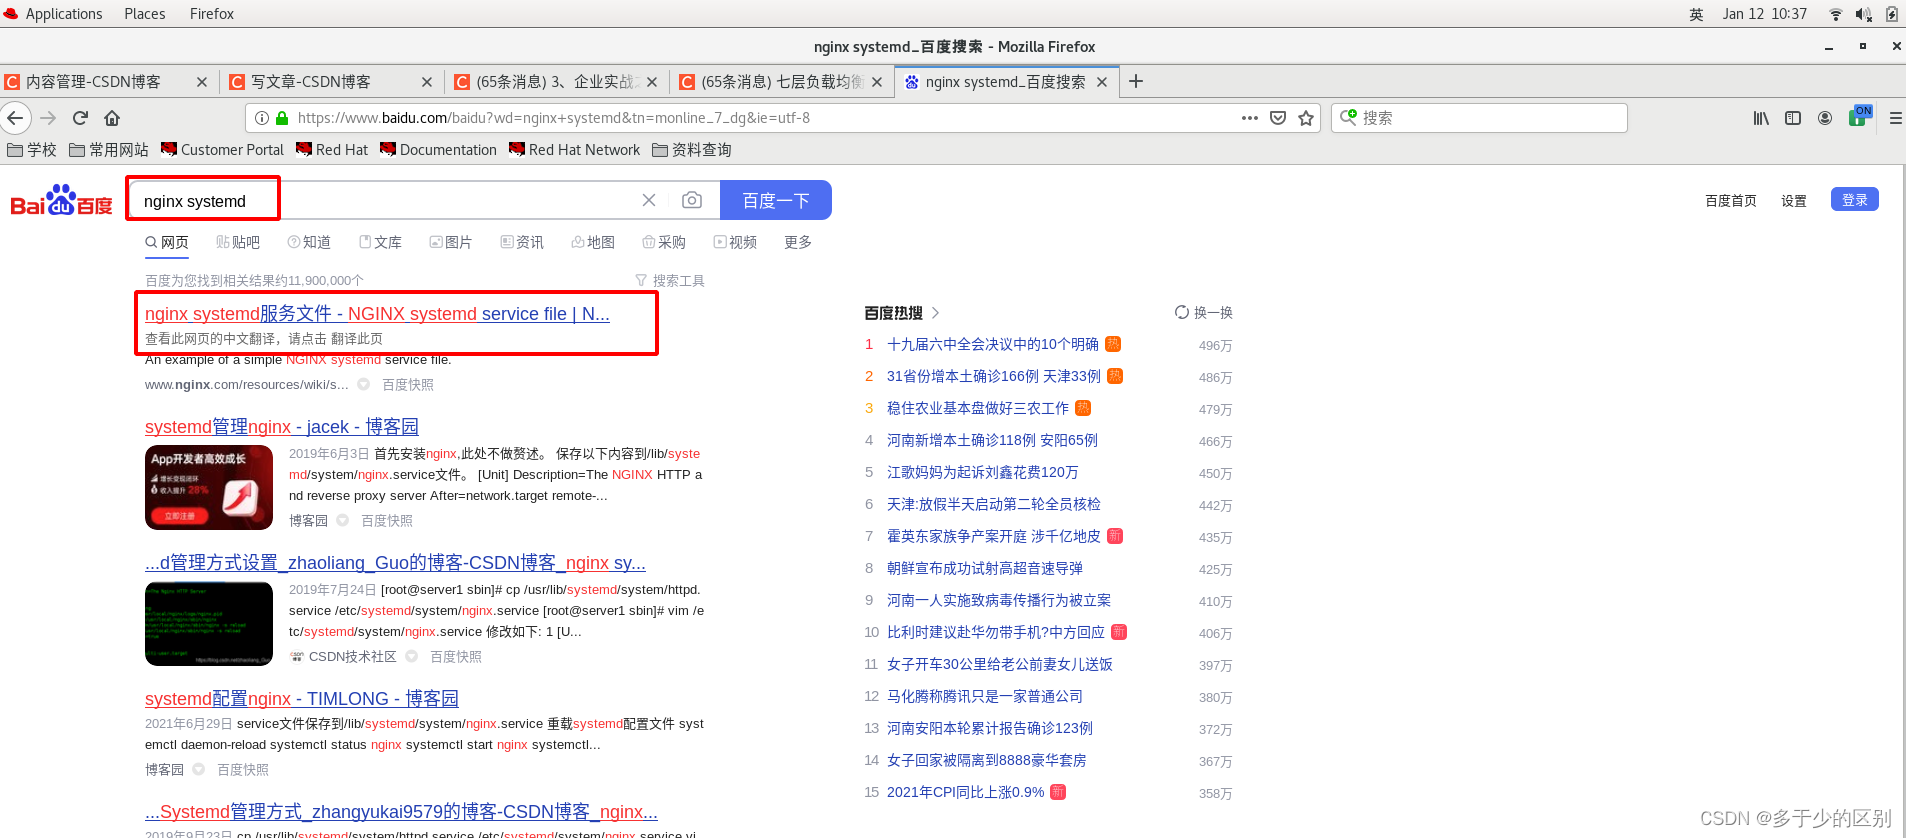The height and width of the screenshot is (838, 1906).
Task: Open a new tab with plus button
Action: coord(1136,82)
